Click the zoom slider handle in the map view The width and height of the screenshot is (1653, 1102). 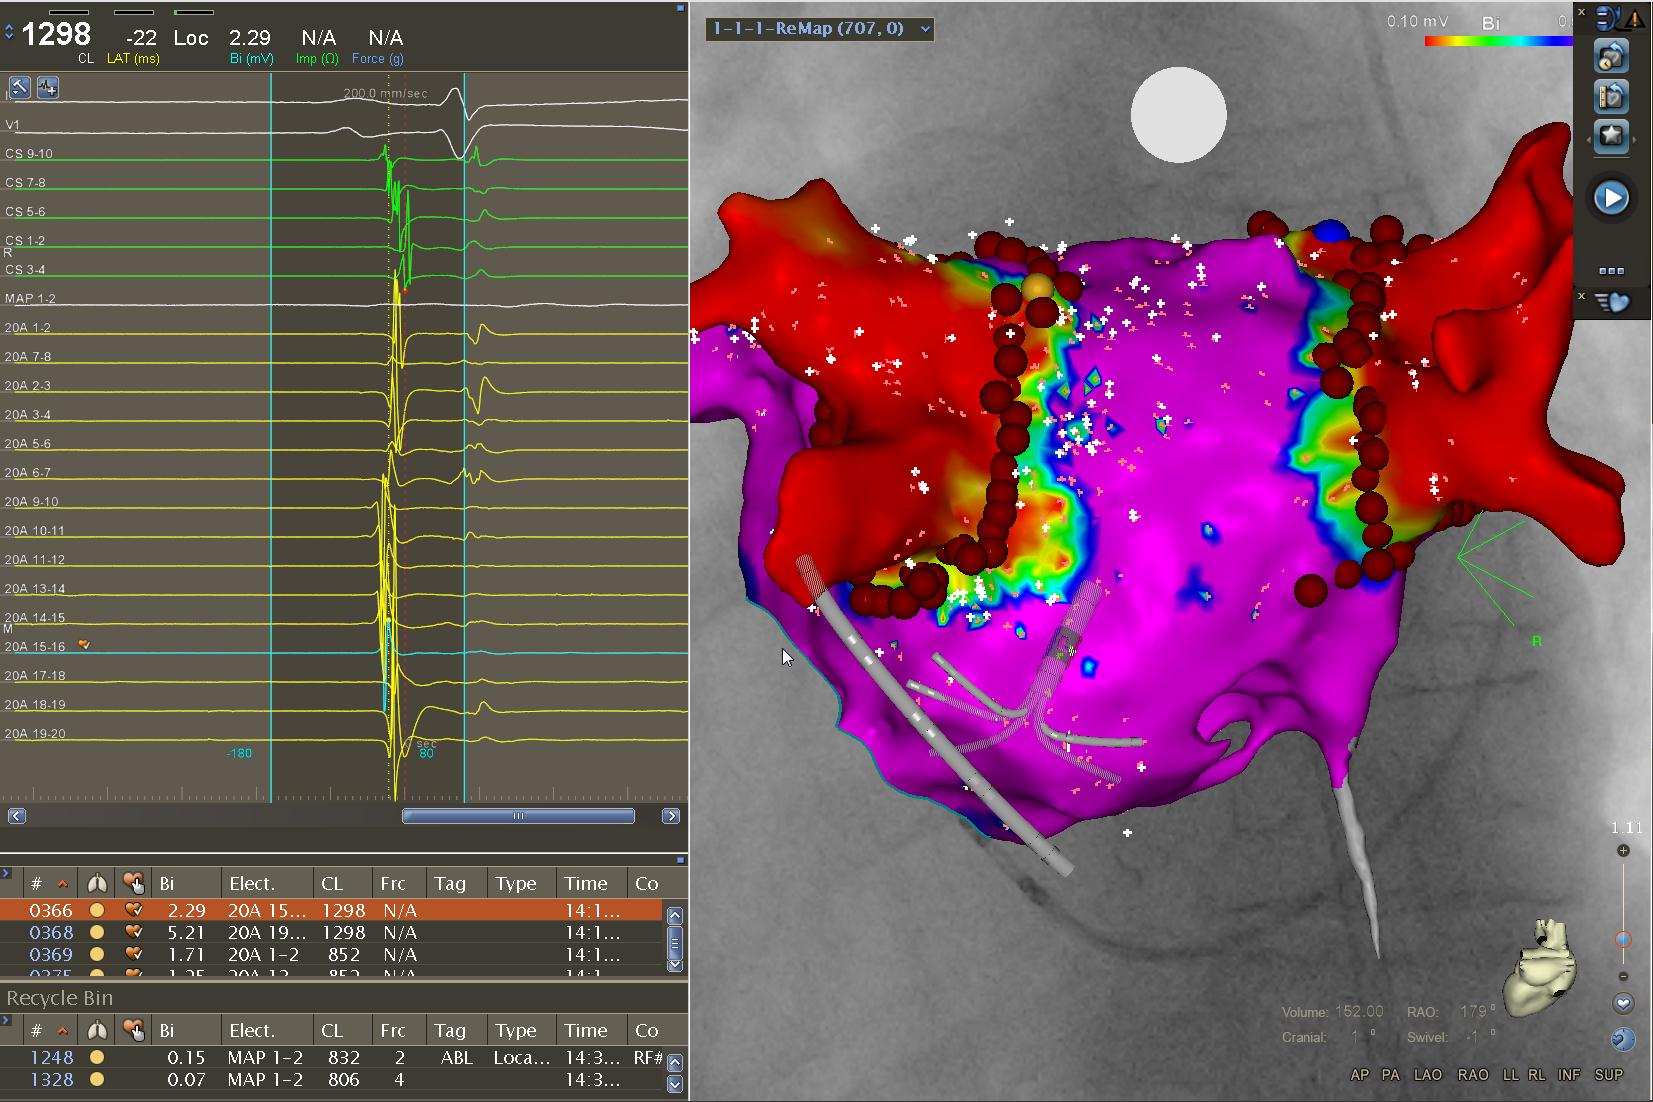pos(1622,940)
